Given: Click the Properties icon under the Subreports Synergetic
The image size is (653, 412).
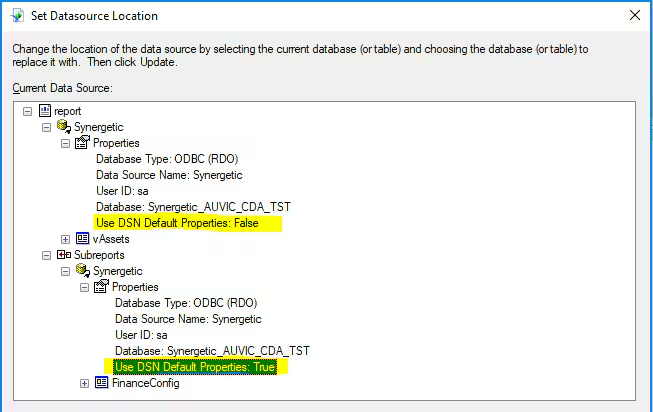Looking at the screenshot, I should [102, 287].
